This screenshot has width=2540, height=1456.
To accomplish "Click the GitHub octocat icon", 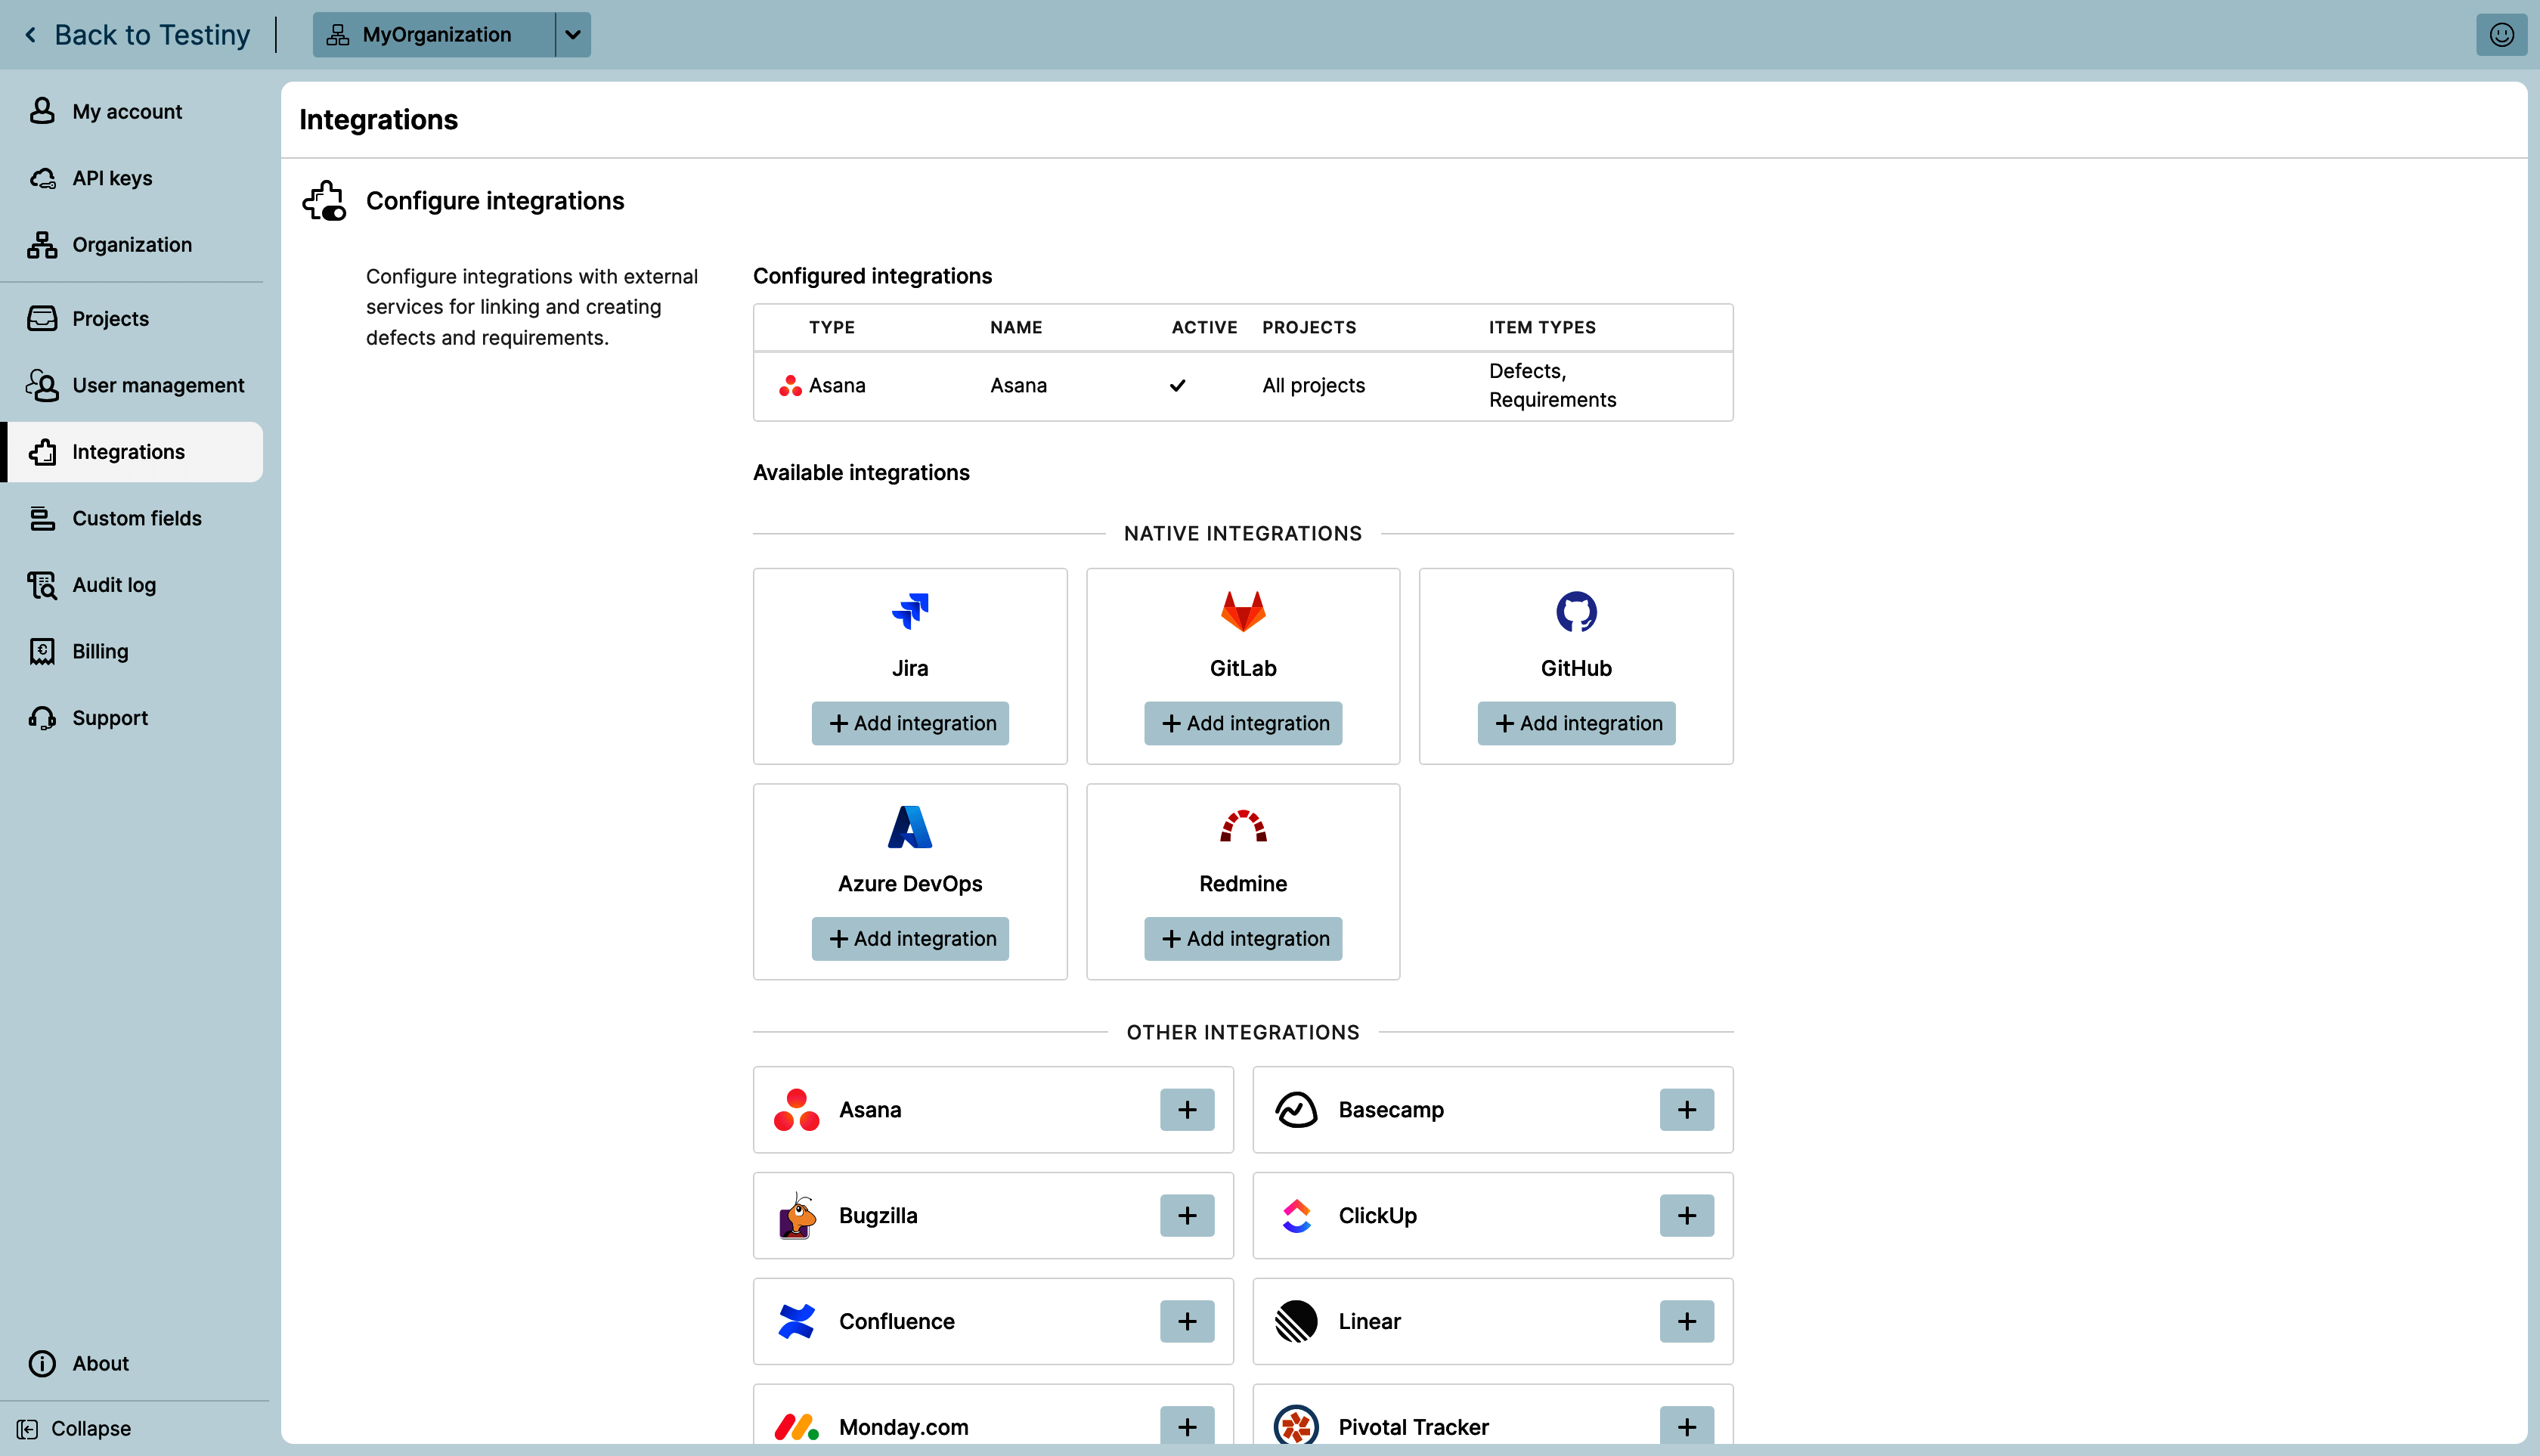I will [x=1576, y=611].
